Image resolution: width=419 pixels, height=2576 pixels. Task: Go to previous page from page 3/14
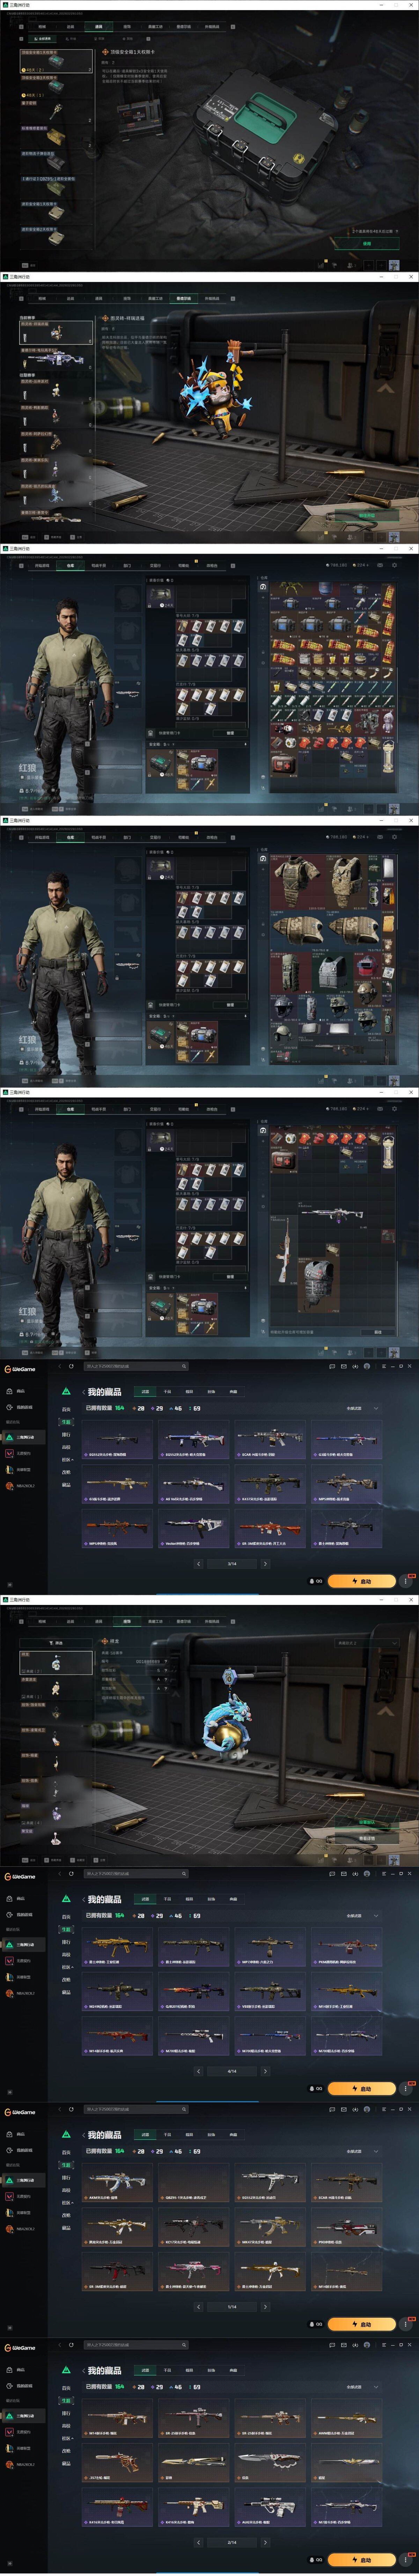pos(198,1564)
